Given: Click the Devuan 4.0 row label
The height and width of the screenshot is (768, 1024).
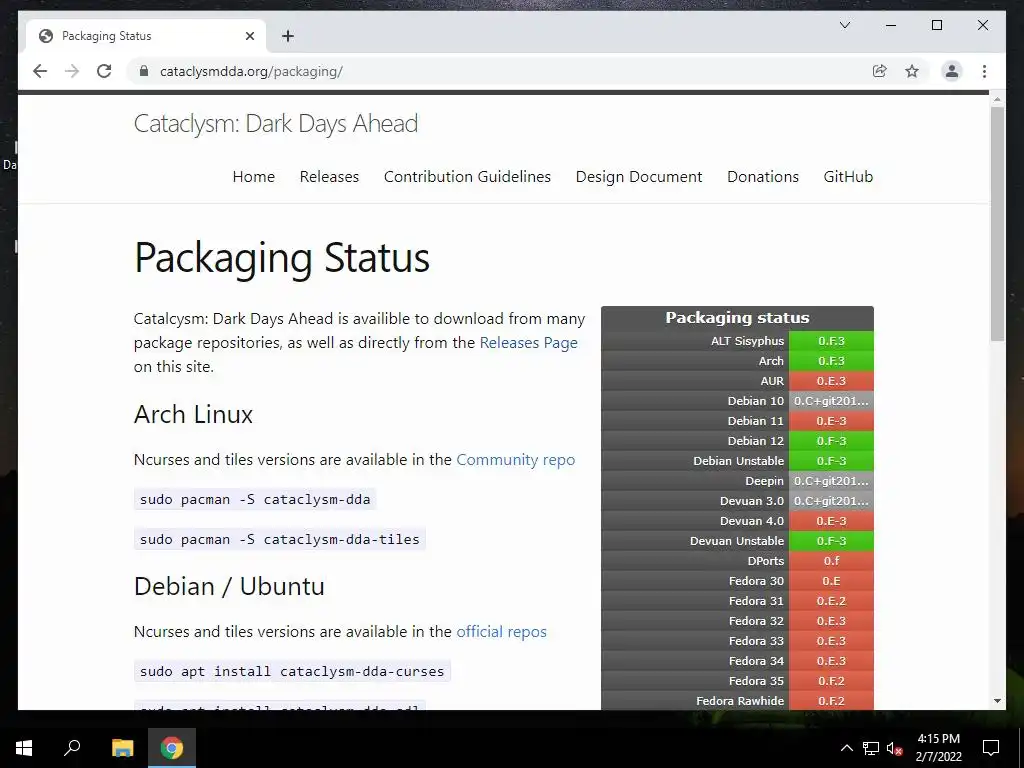Looking at the screenshot, I should 752,521.
